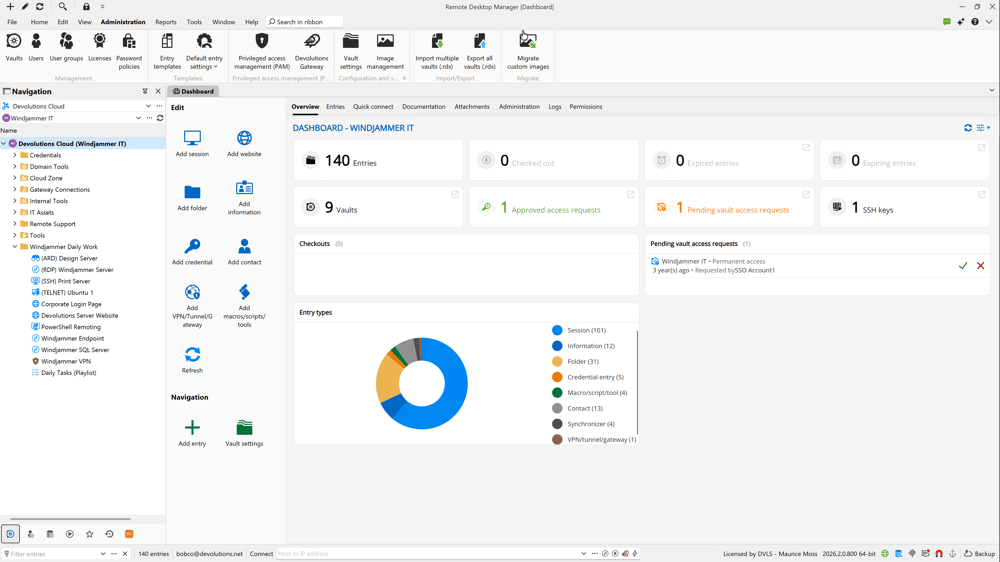The height and width of the screenshot is (562, 1000).
Task: Refresh the dashboard via top-right icon
Action: pyautogui.click(x=968, y=128)
